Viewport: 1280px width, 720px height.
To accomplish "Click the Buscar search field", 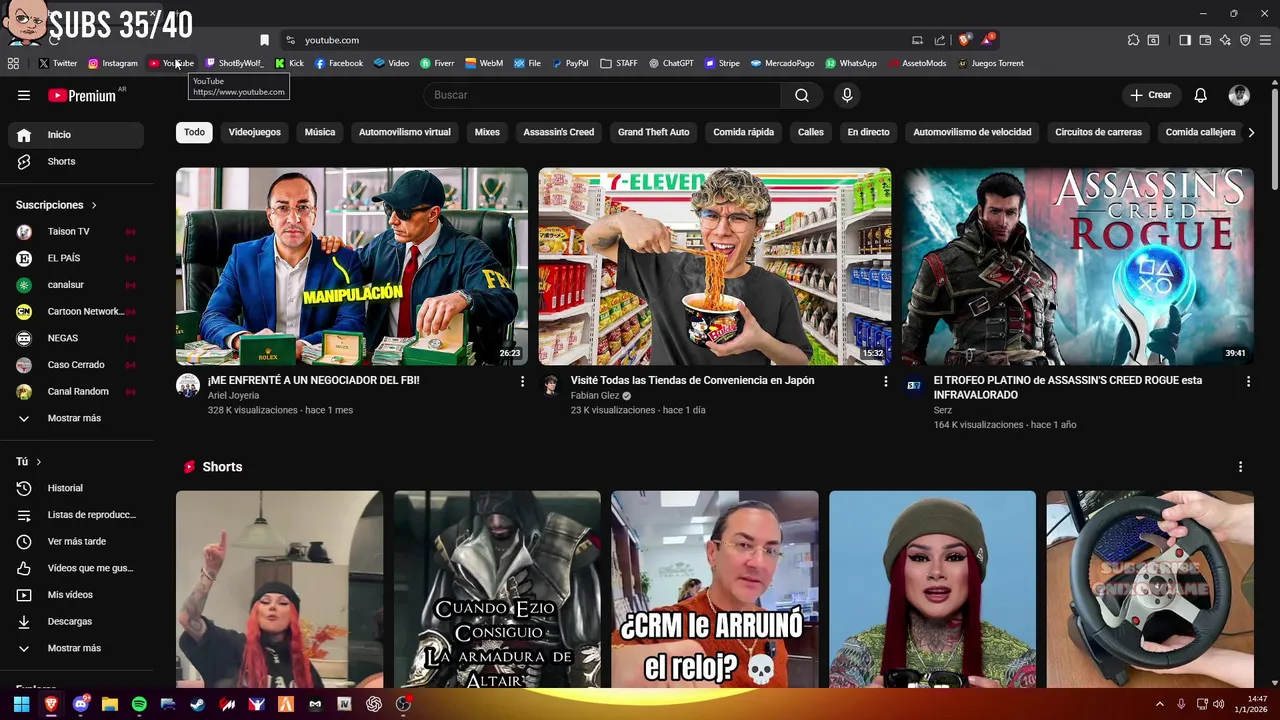I will click(602, 95).
